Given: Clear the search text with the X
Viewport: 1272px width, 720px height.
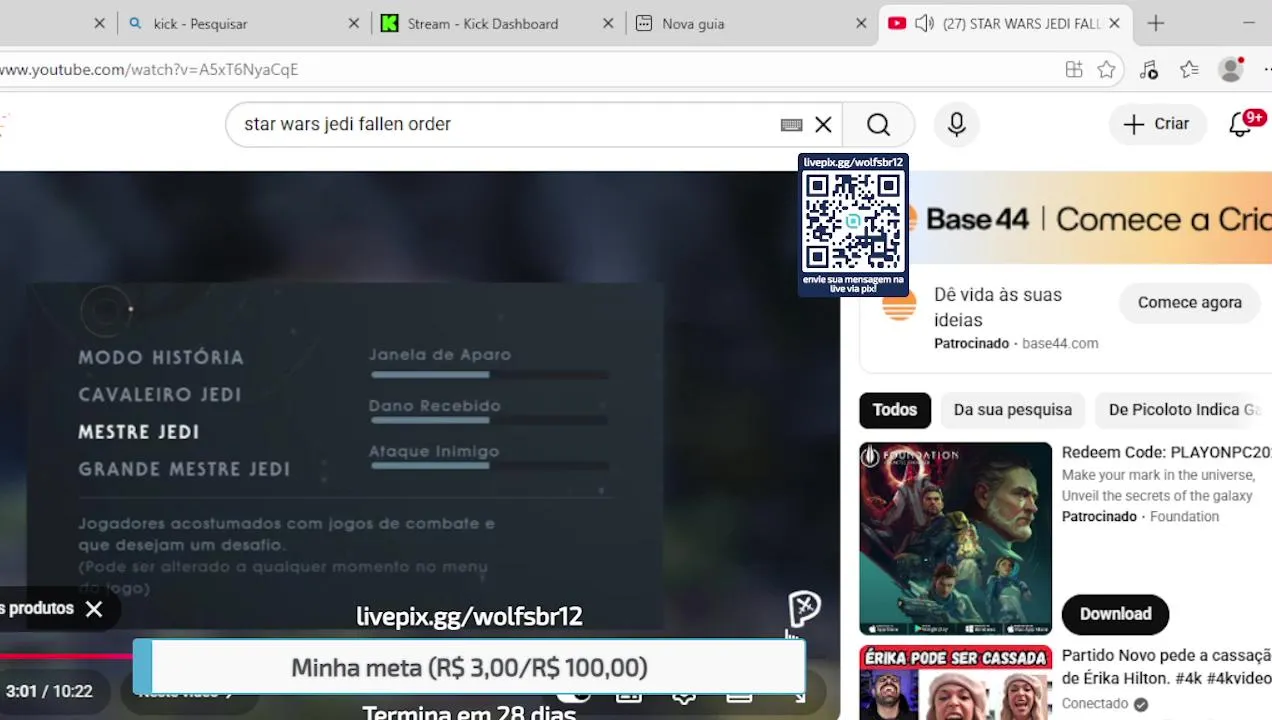Looking at the screenshot, I should (823, 124).
